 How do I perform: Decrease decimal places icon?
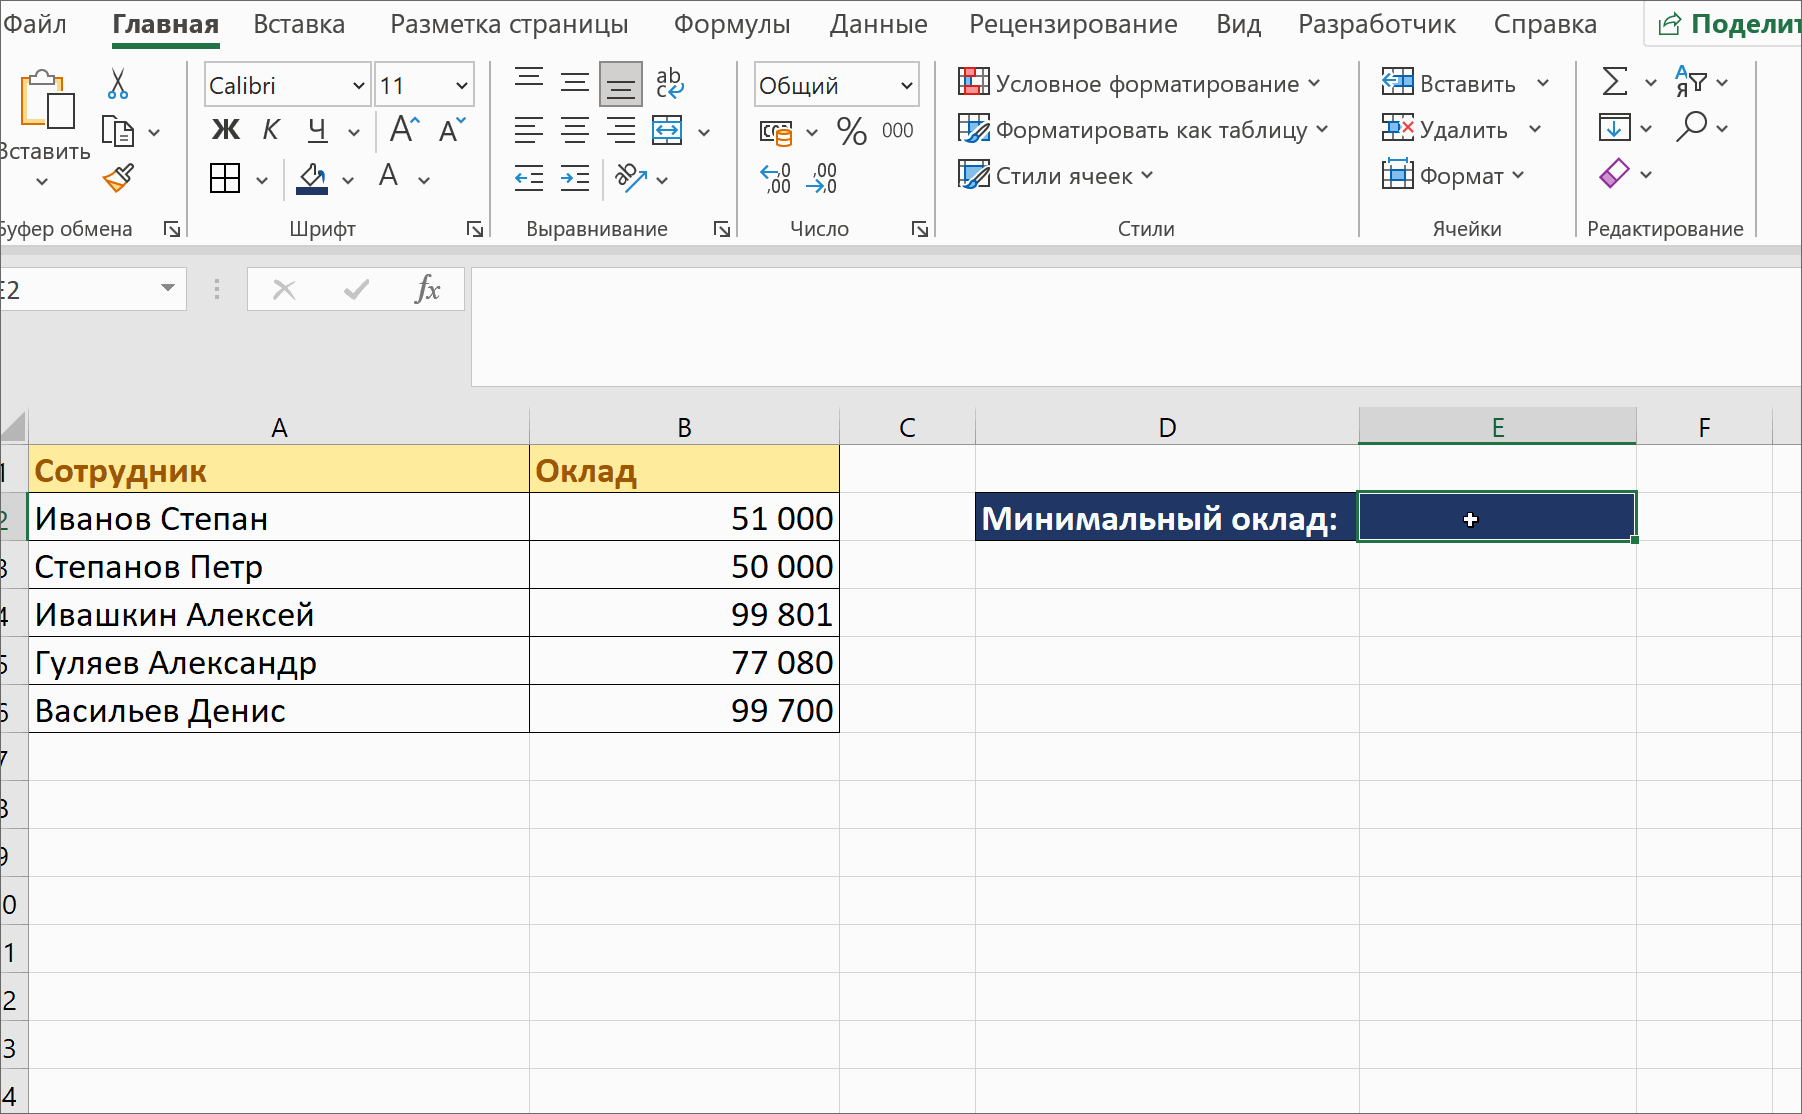822,178
